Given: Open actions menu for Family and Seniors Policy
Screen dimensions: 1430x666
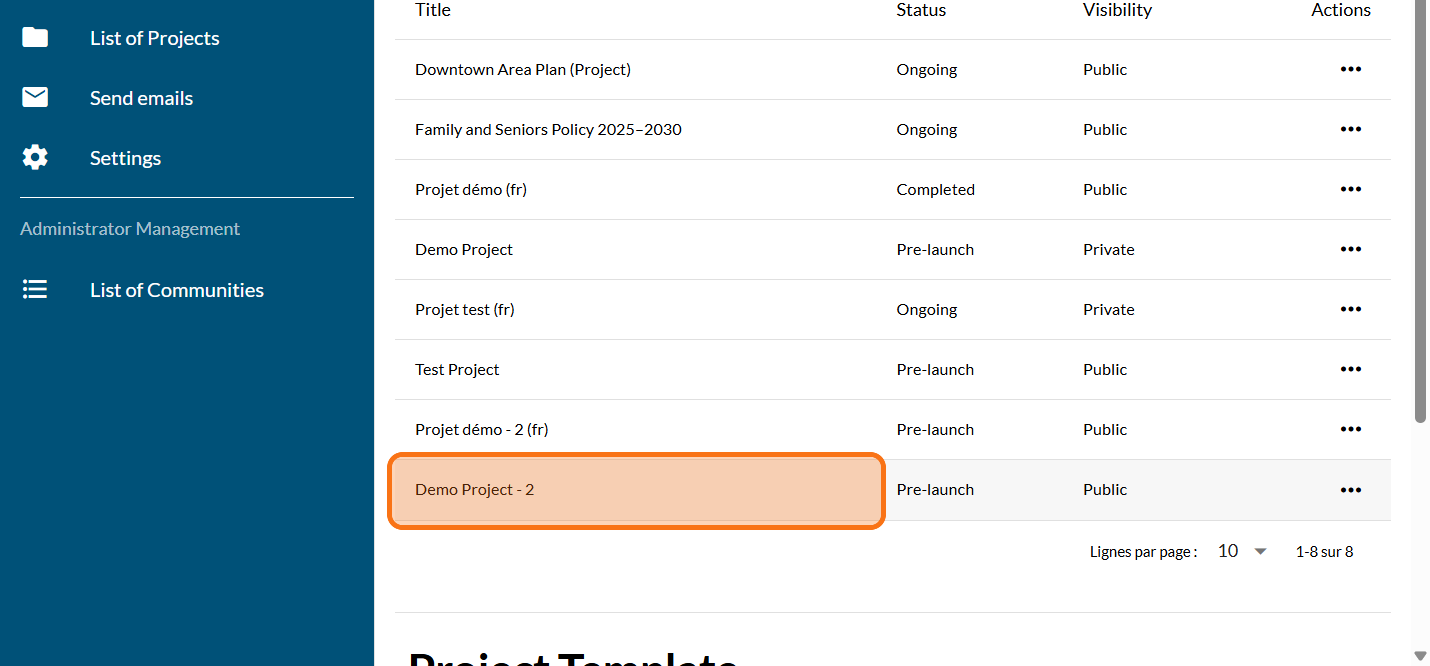Looking at the screenshot, I should (1350, 129).
